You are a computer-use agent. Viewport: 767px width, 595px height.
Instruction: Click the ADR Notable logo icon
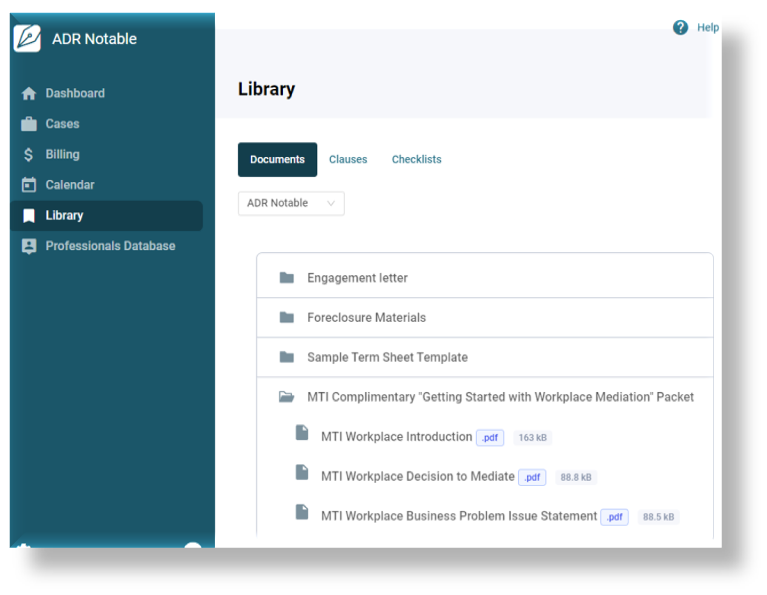tap(27, 39)
